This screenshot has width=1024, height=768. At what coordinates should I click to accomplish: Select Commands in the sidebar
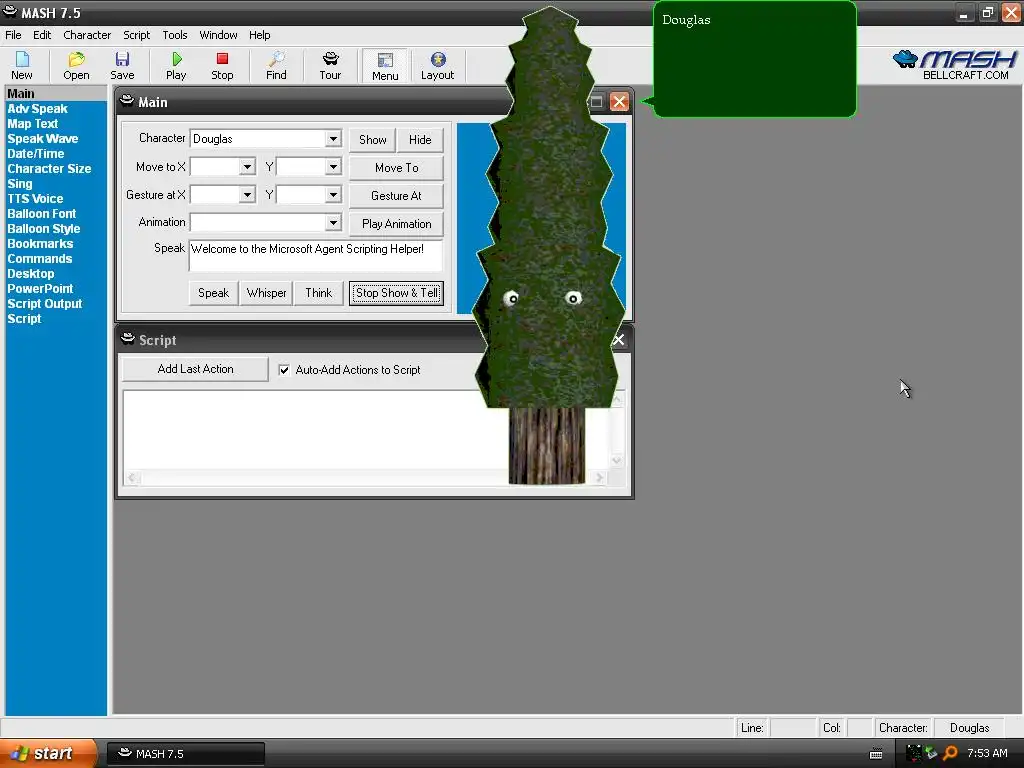coord(40,259)
